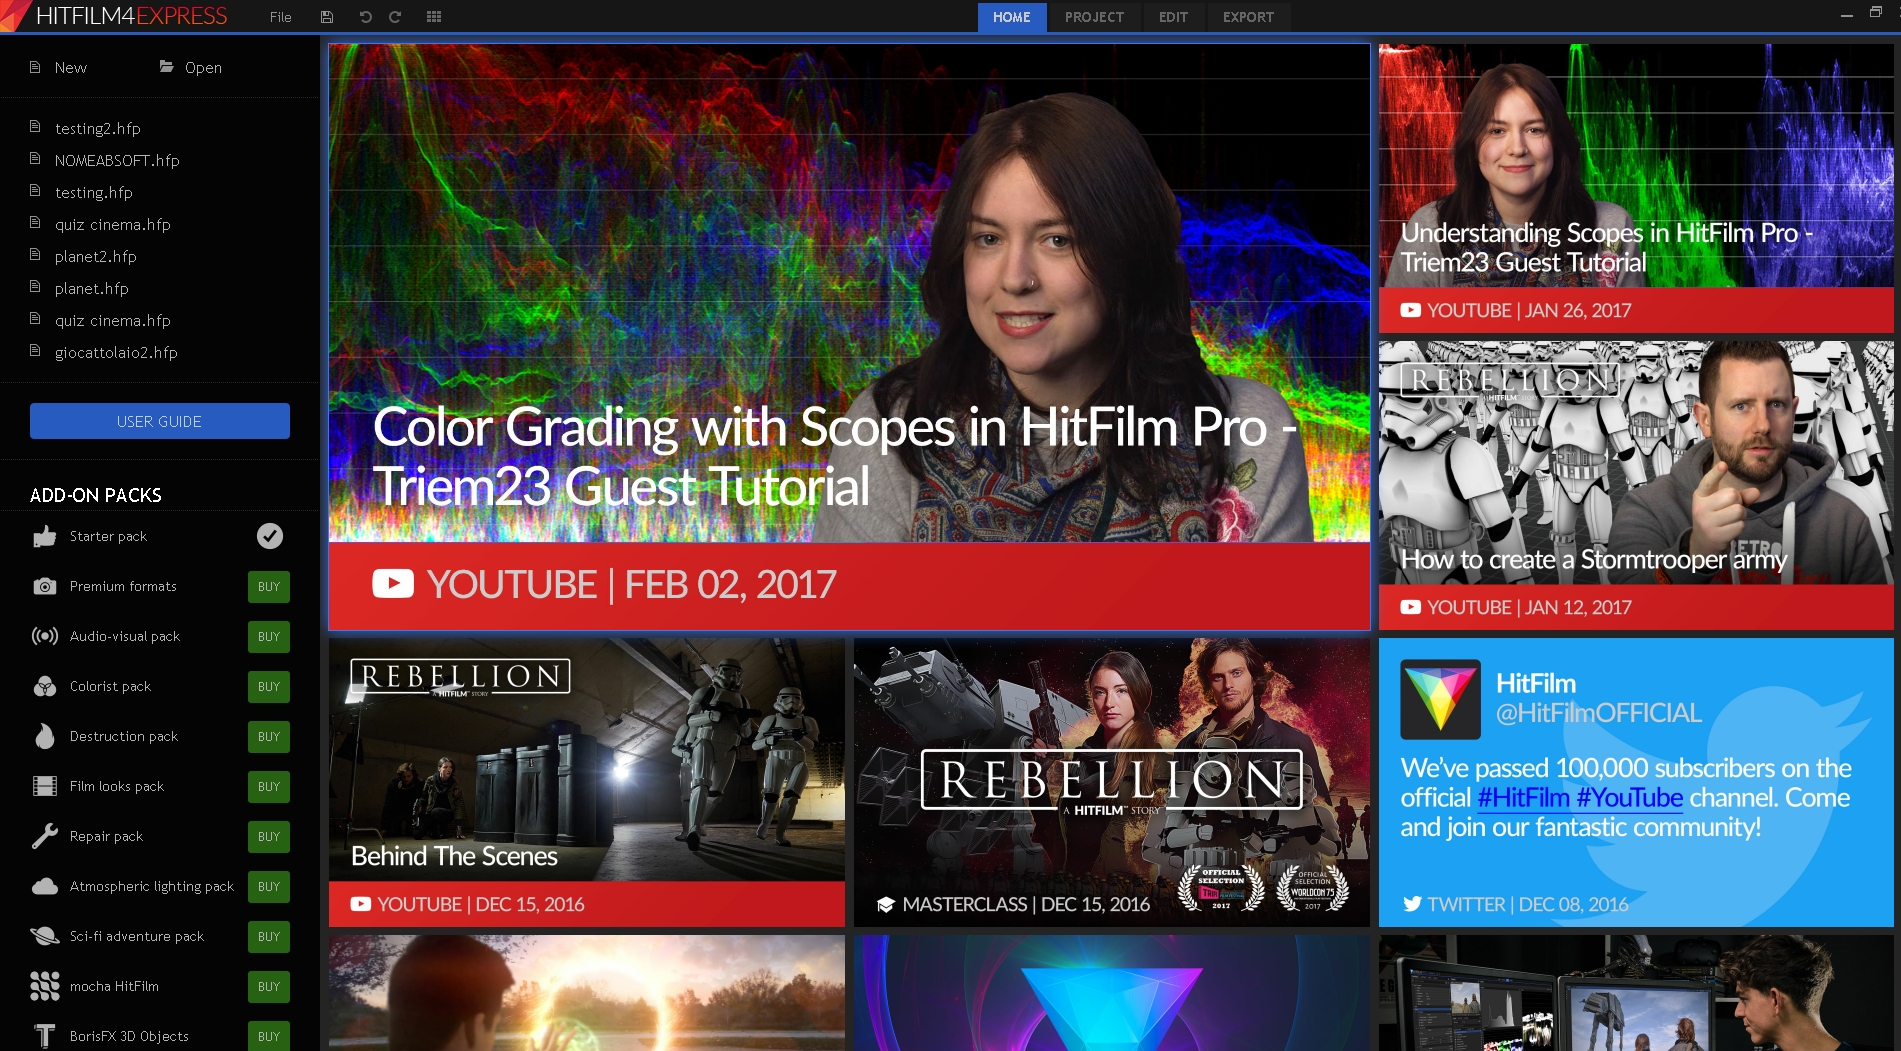The height and width of the screenshot is (1051, 1901).
Task: Open recent project NOMEABSOFT.hfp
Action: click(117, 160)
